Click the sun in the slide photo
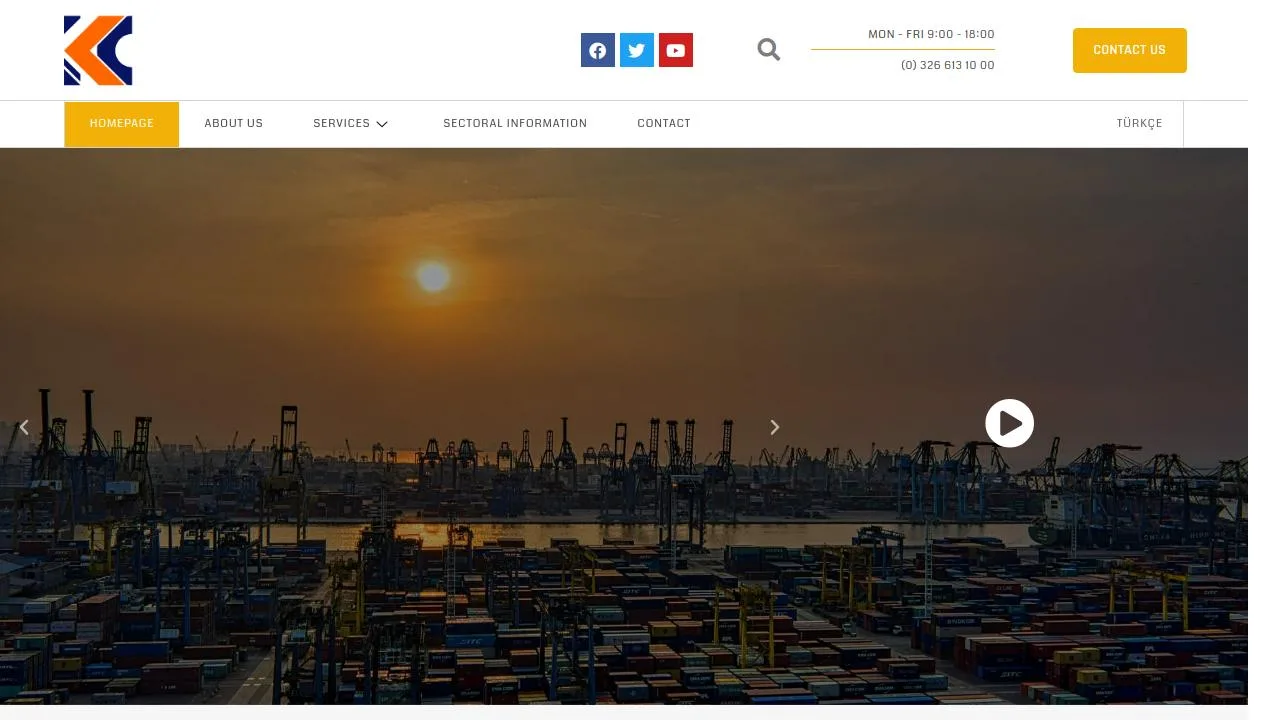The height and width of the screenshot is (720, 1280). [x=433, y=277]
